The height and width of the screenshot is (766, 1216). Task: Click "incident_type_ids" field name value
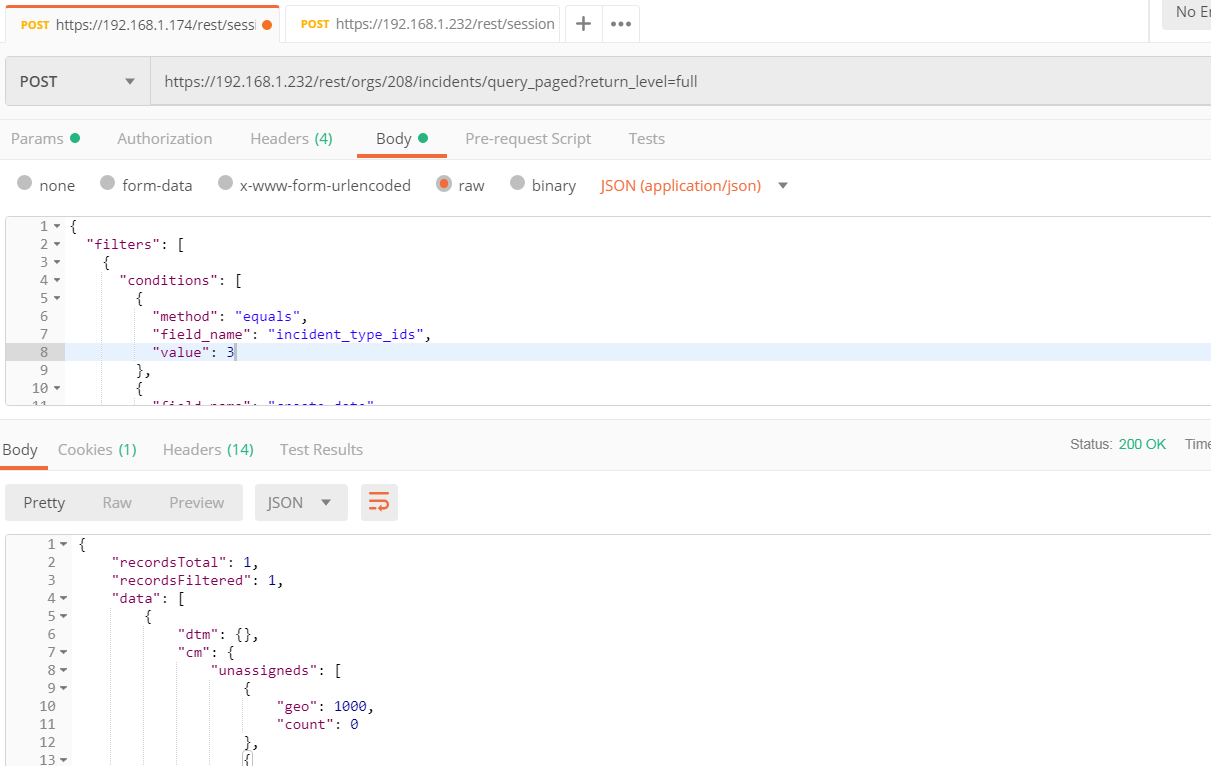348,334
